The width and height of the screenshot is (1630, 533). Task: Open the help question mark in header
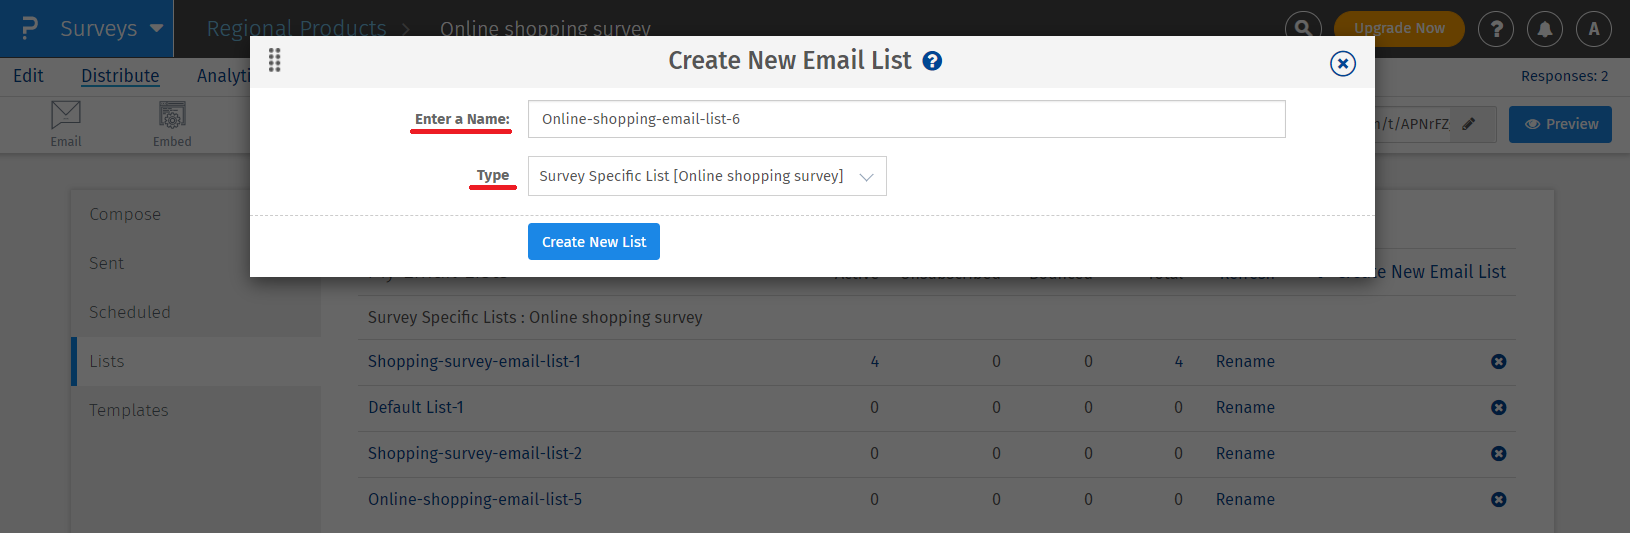(x=1496, y=29)
